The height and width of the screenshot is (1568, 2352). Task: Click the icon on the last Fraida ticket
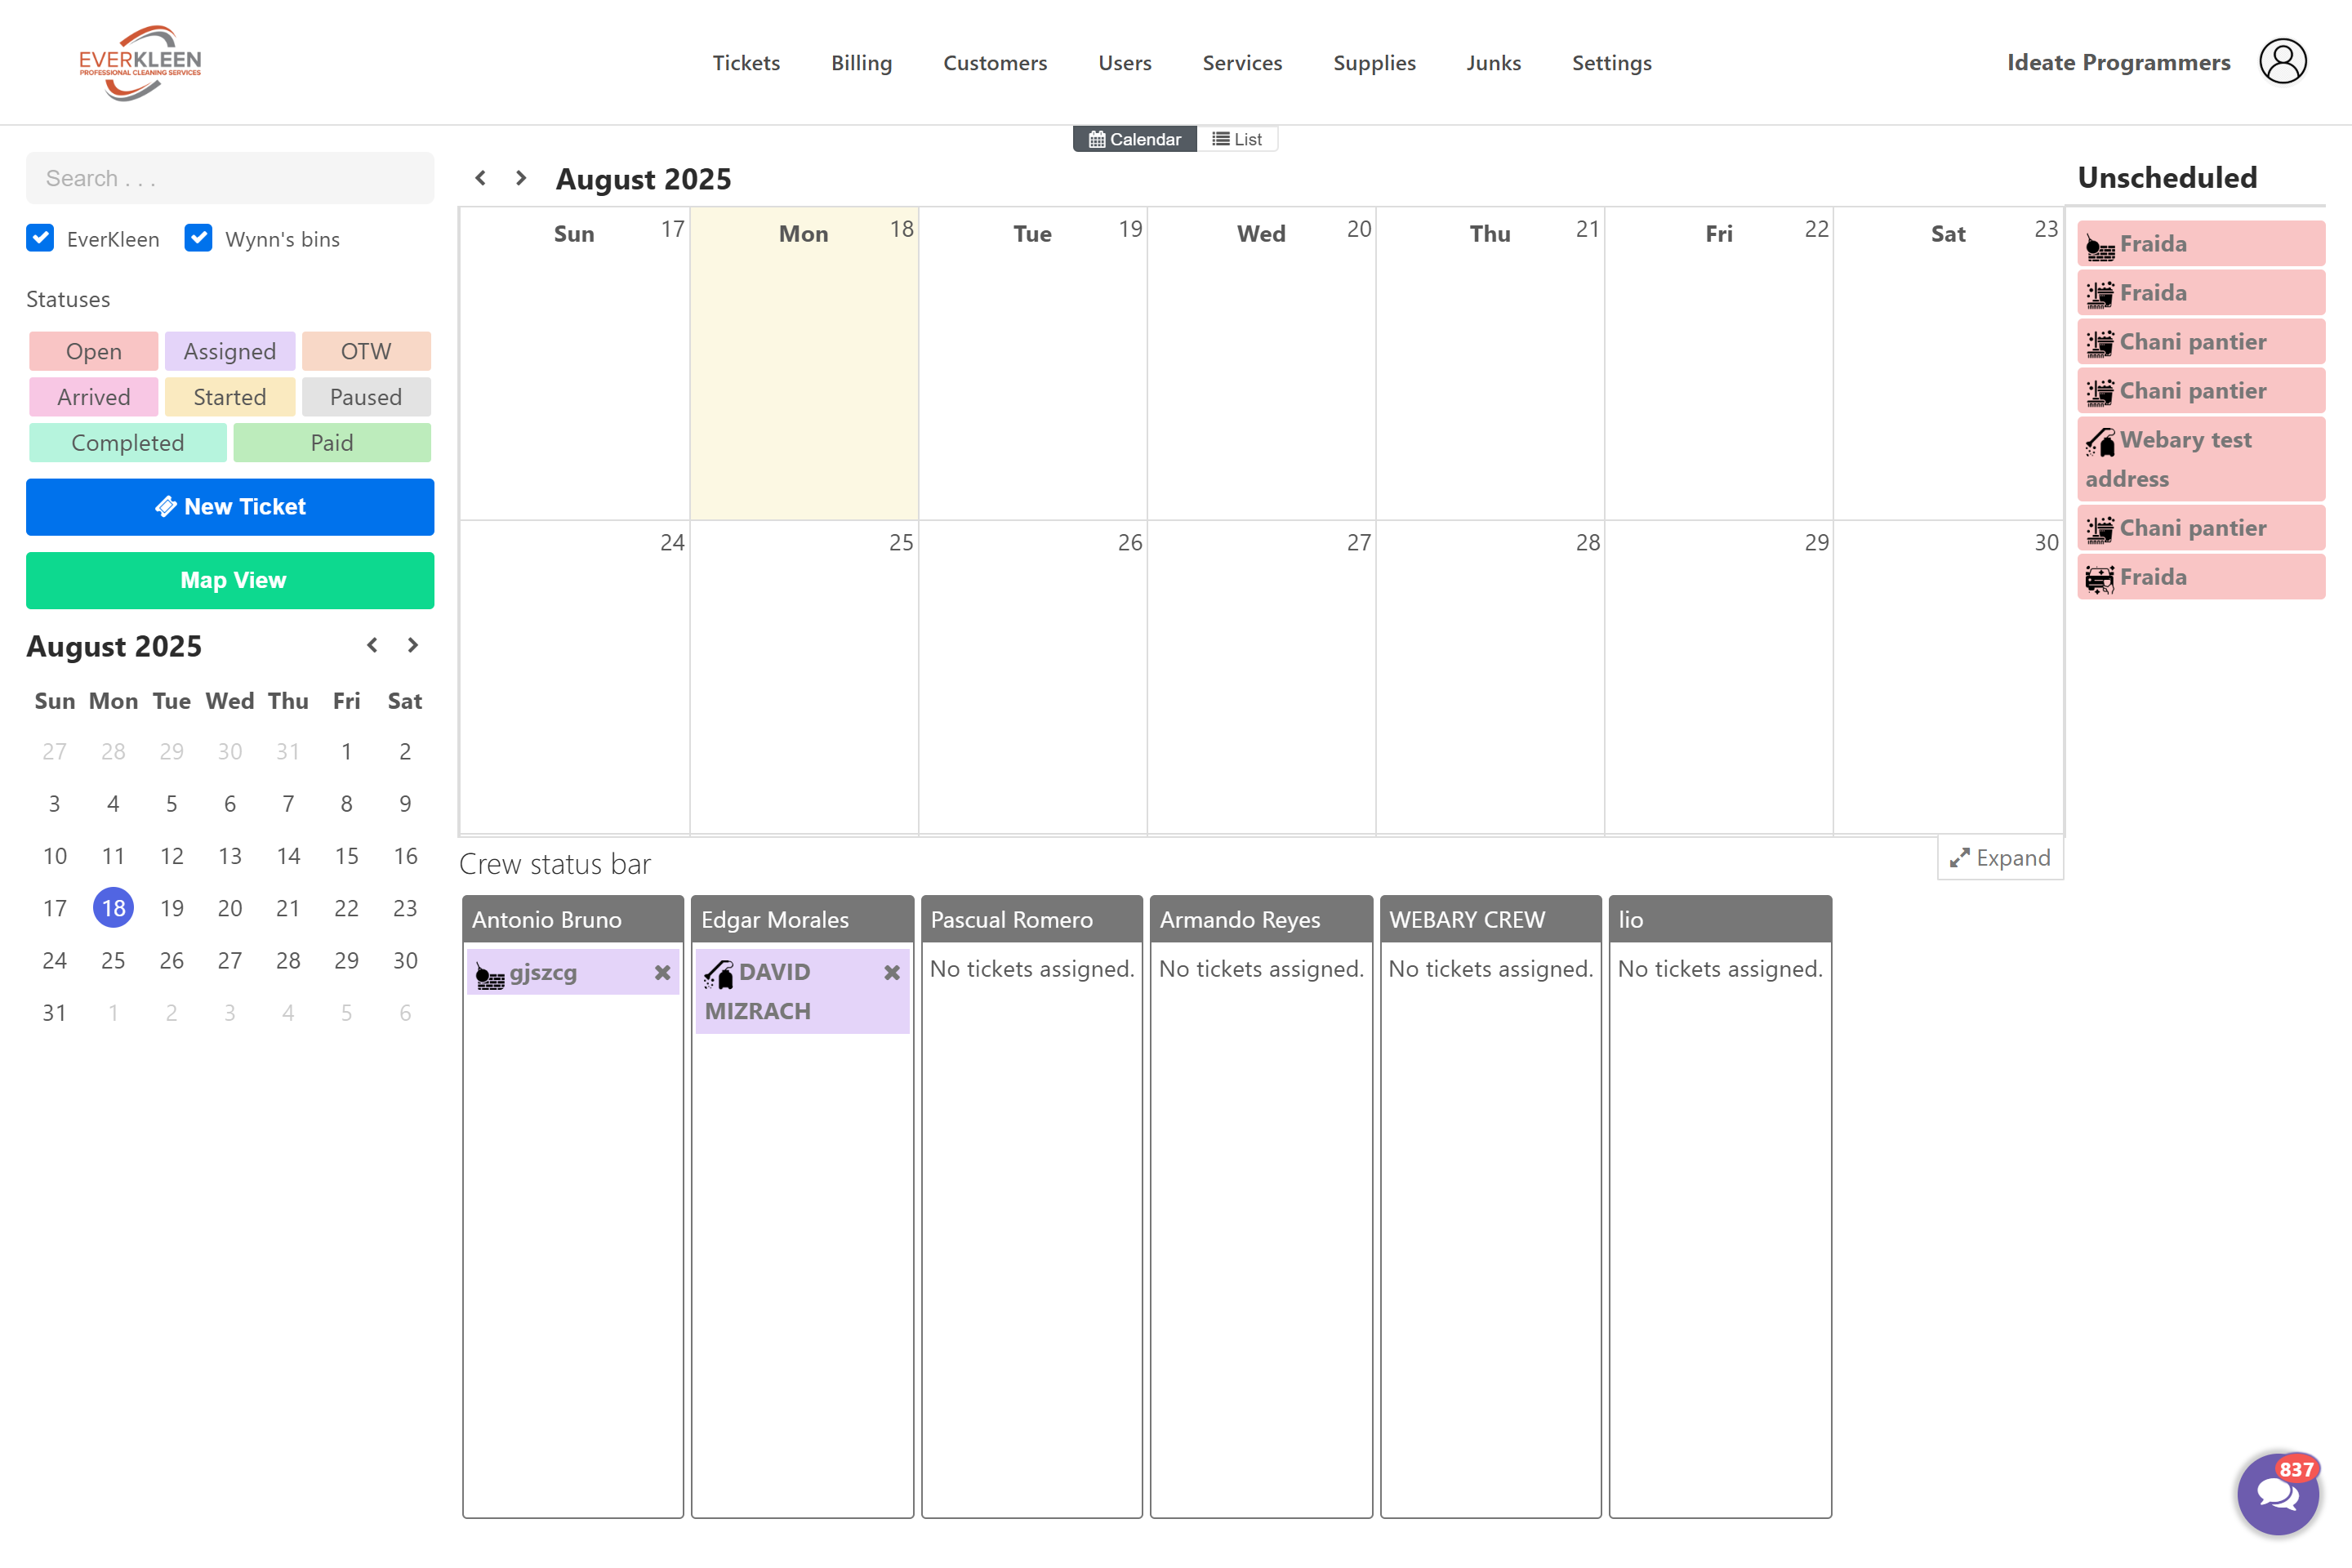(2100, 578)
